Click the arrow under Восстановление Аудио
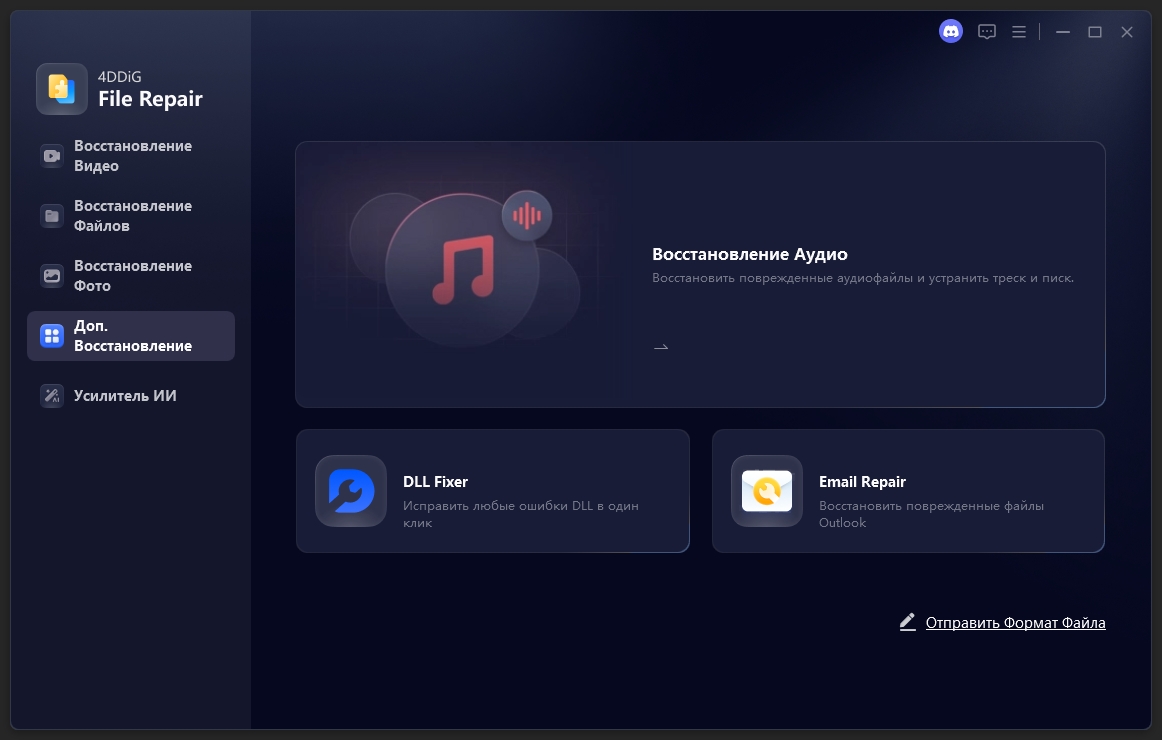1162x740 pixels. click(x=661, y=347)
